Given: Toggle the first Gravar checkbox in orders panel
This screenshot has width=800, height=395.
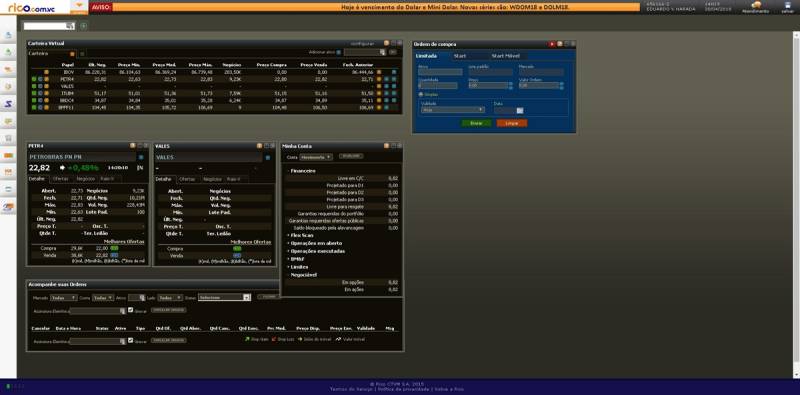Looking at the screenshot, I should (131, 310).
